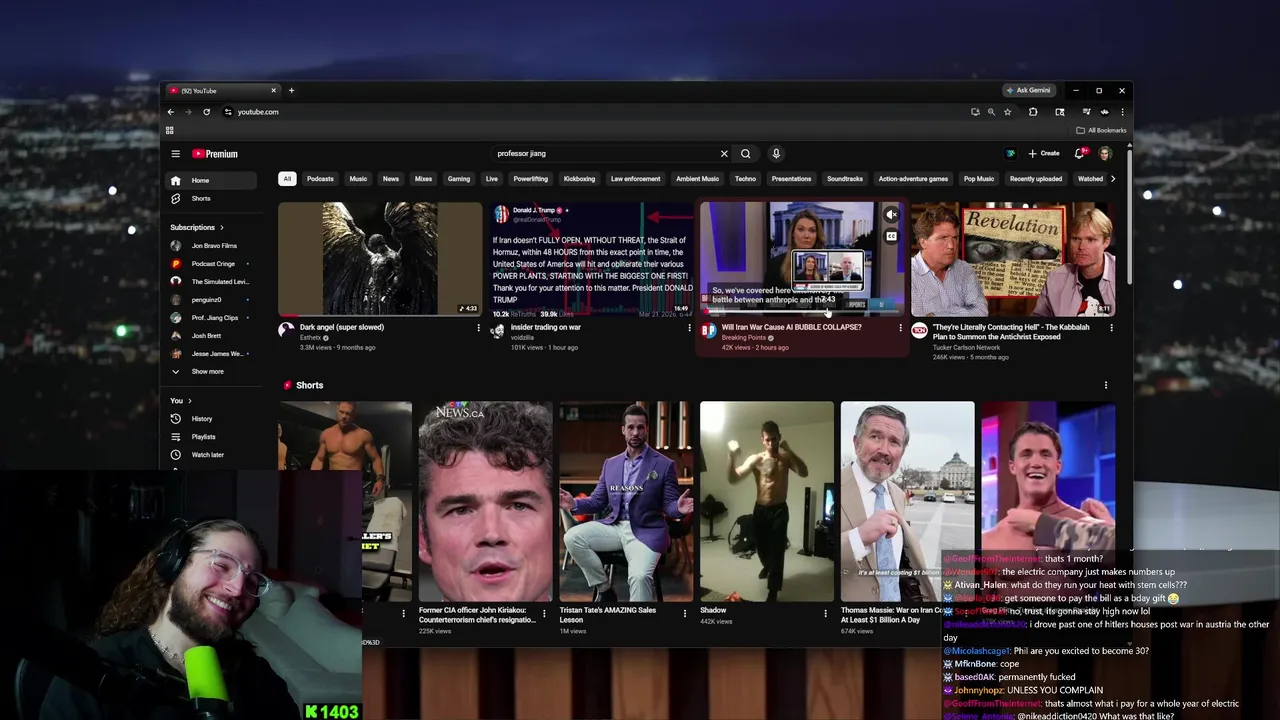
Task: Select the Gaming filter chip
Action: [x=459, y=179]
